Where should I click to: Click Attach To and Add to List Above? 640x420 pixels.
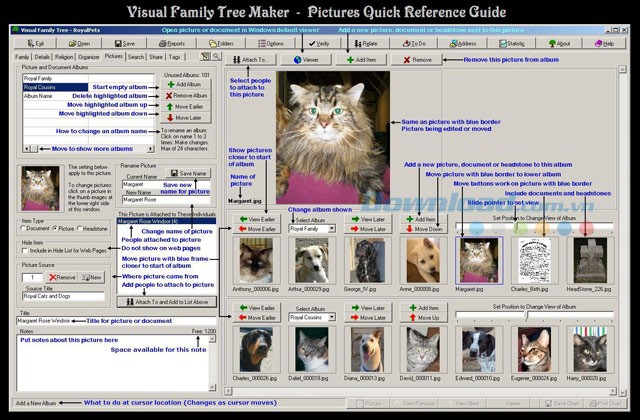pos(167,302)
